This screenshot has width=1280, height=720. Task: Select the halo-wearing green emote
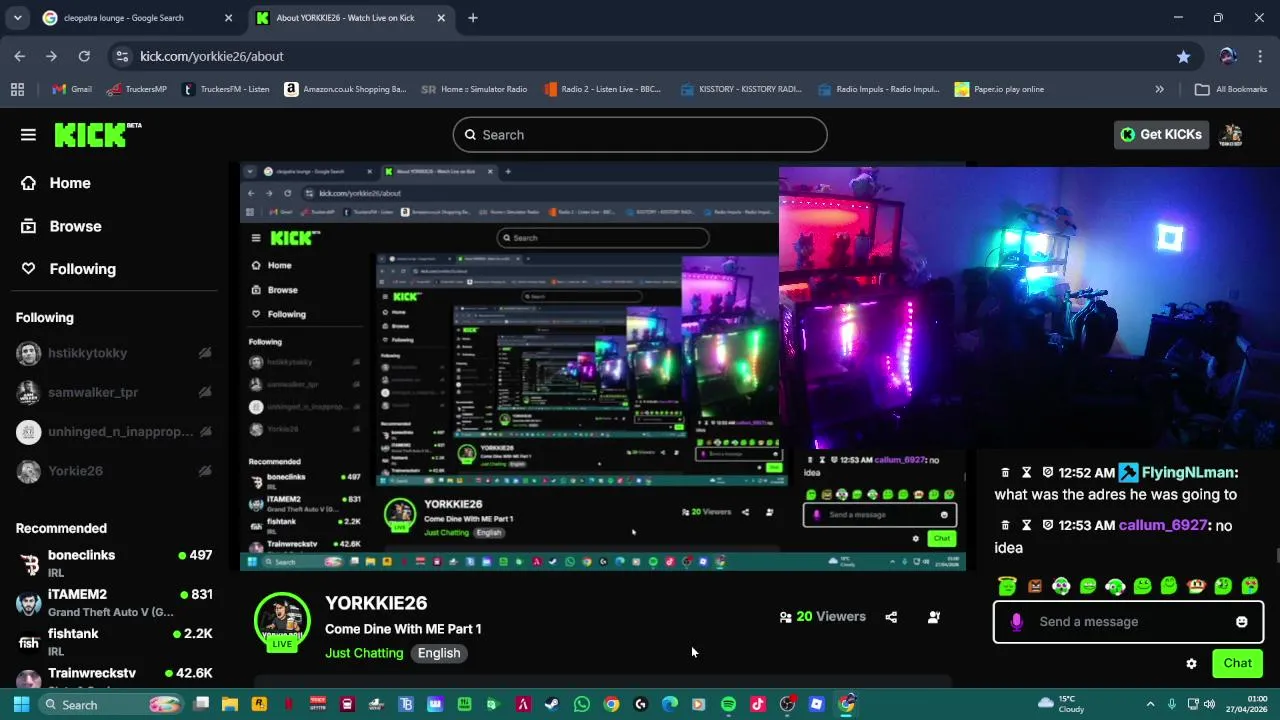click(x=1007, y=586)
